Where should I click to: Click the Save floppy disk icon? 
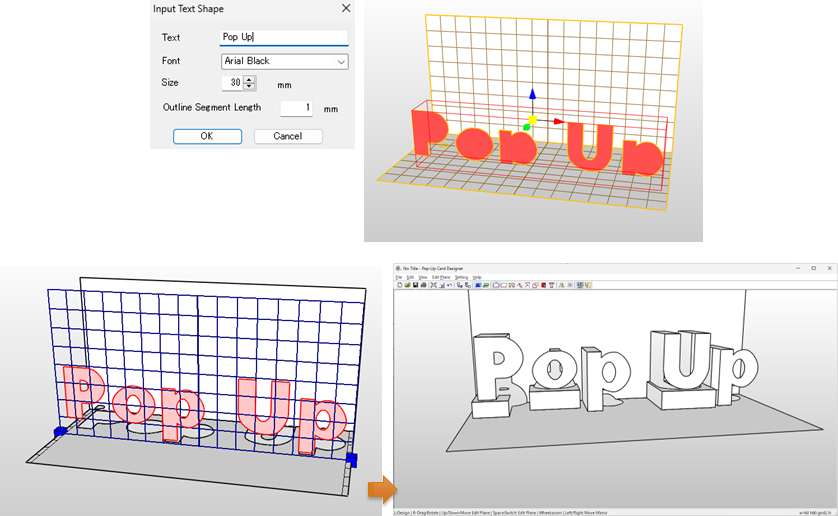(415, 285)
